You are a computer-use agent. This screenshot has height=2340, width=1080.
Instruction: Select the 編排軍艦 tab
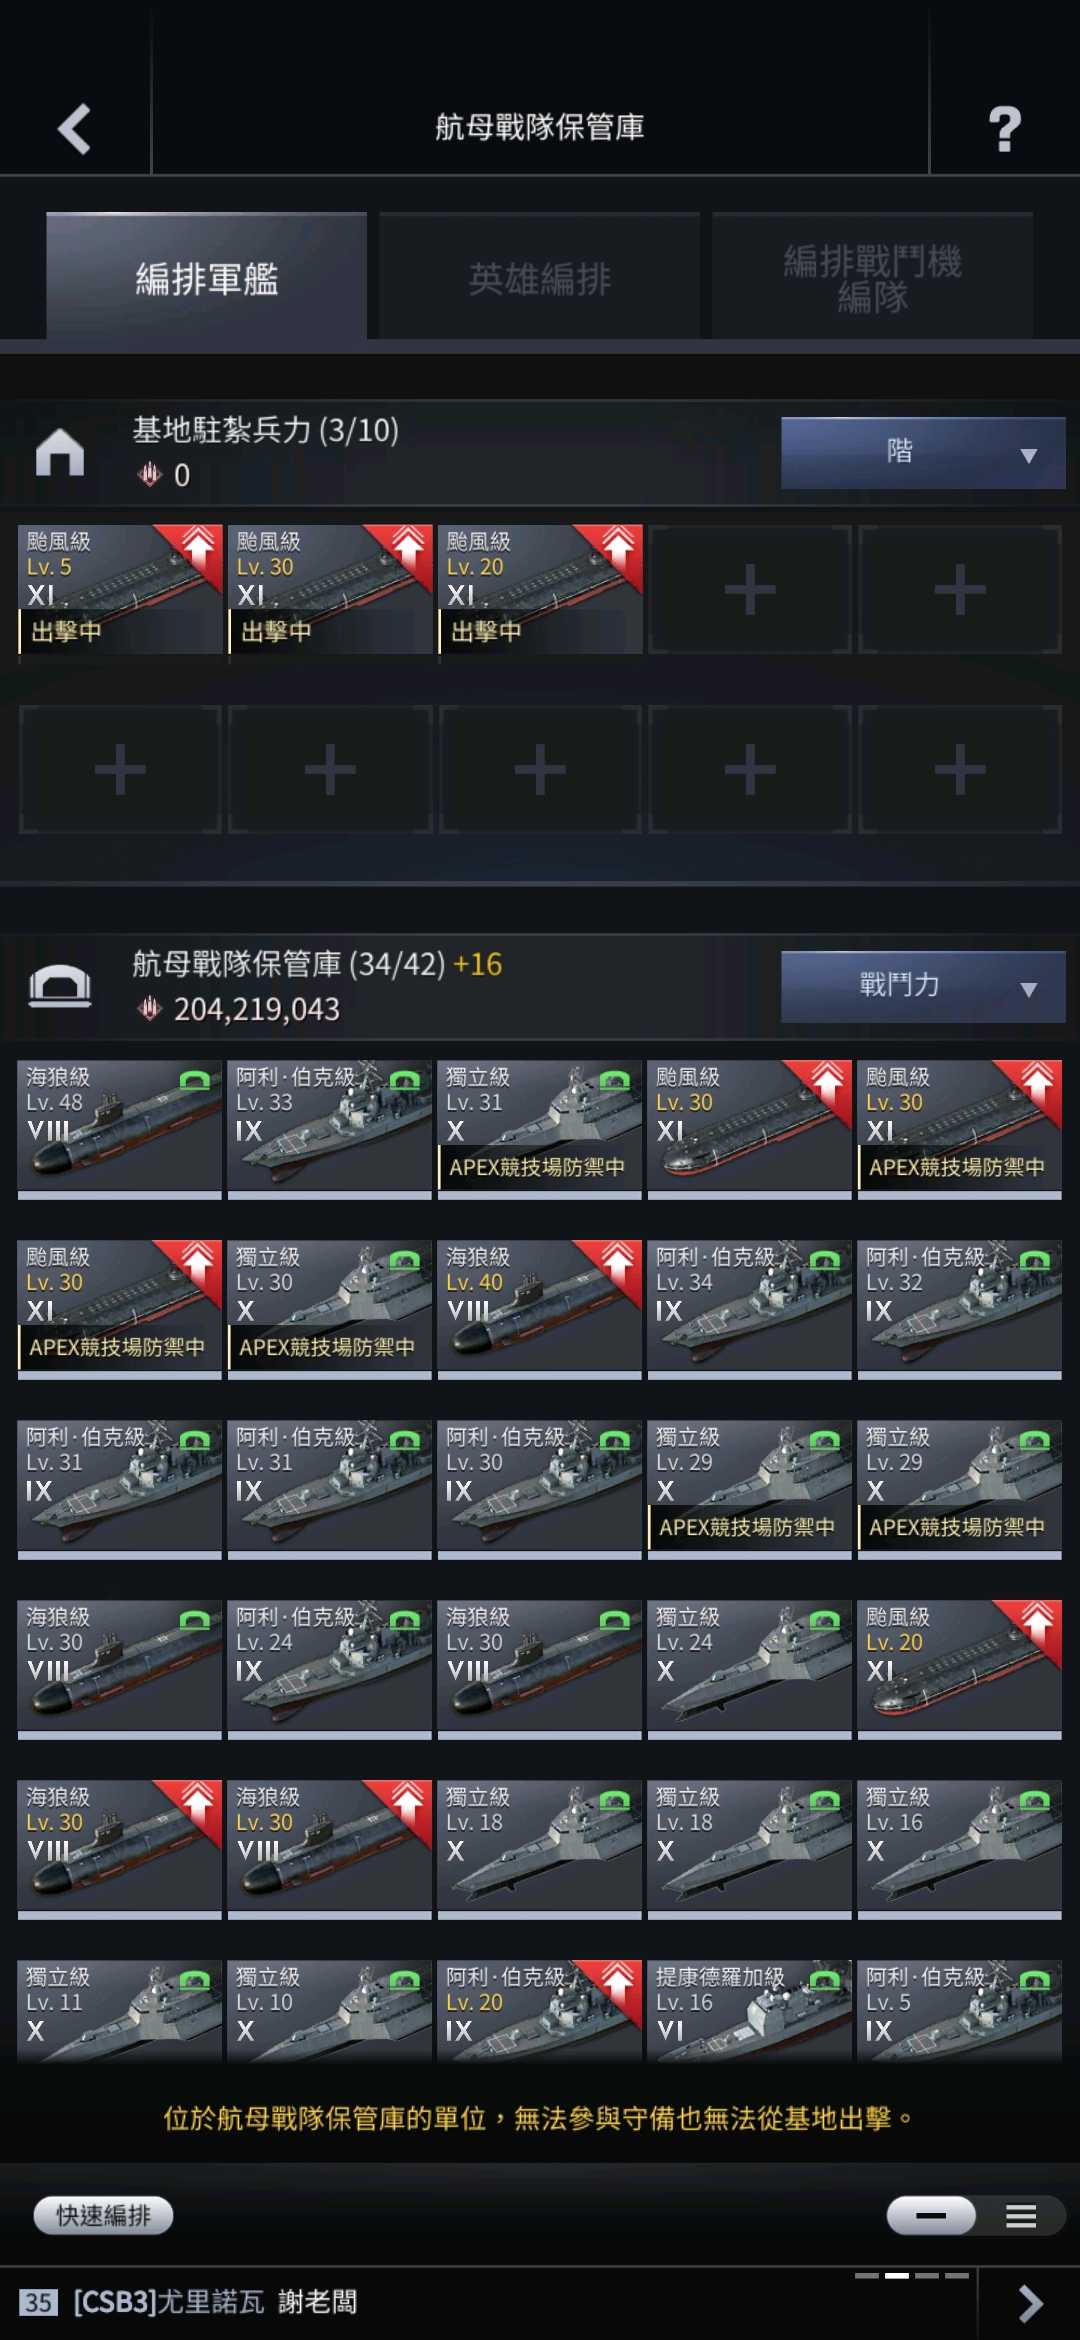click(x=207, y=278)
